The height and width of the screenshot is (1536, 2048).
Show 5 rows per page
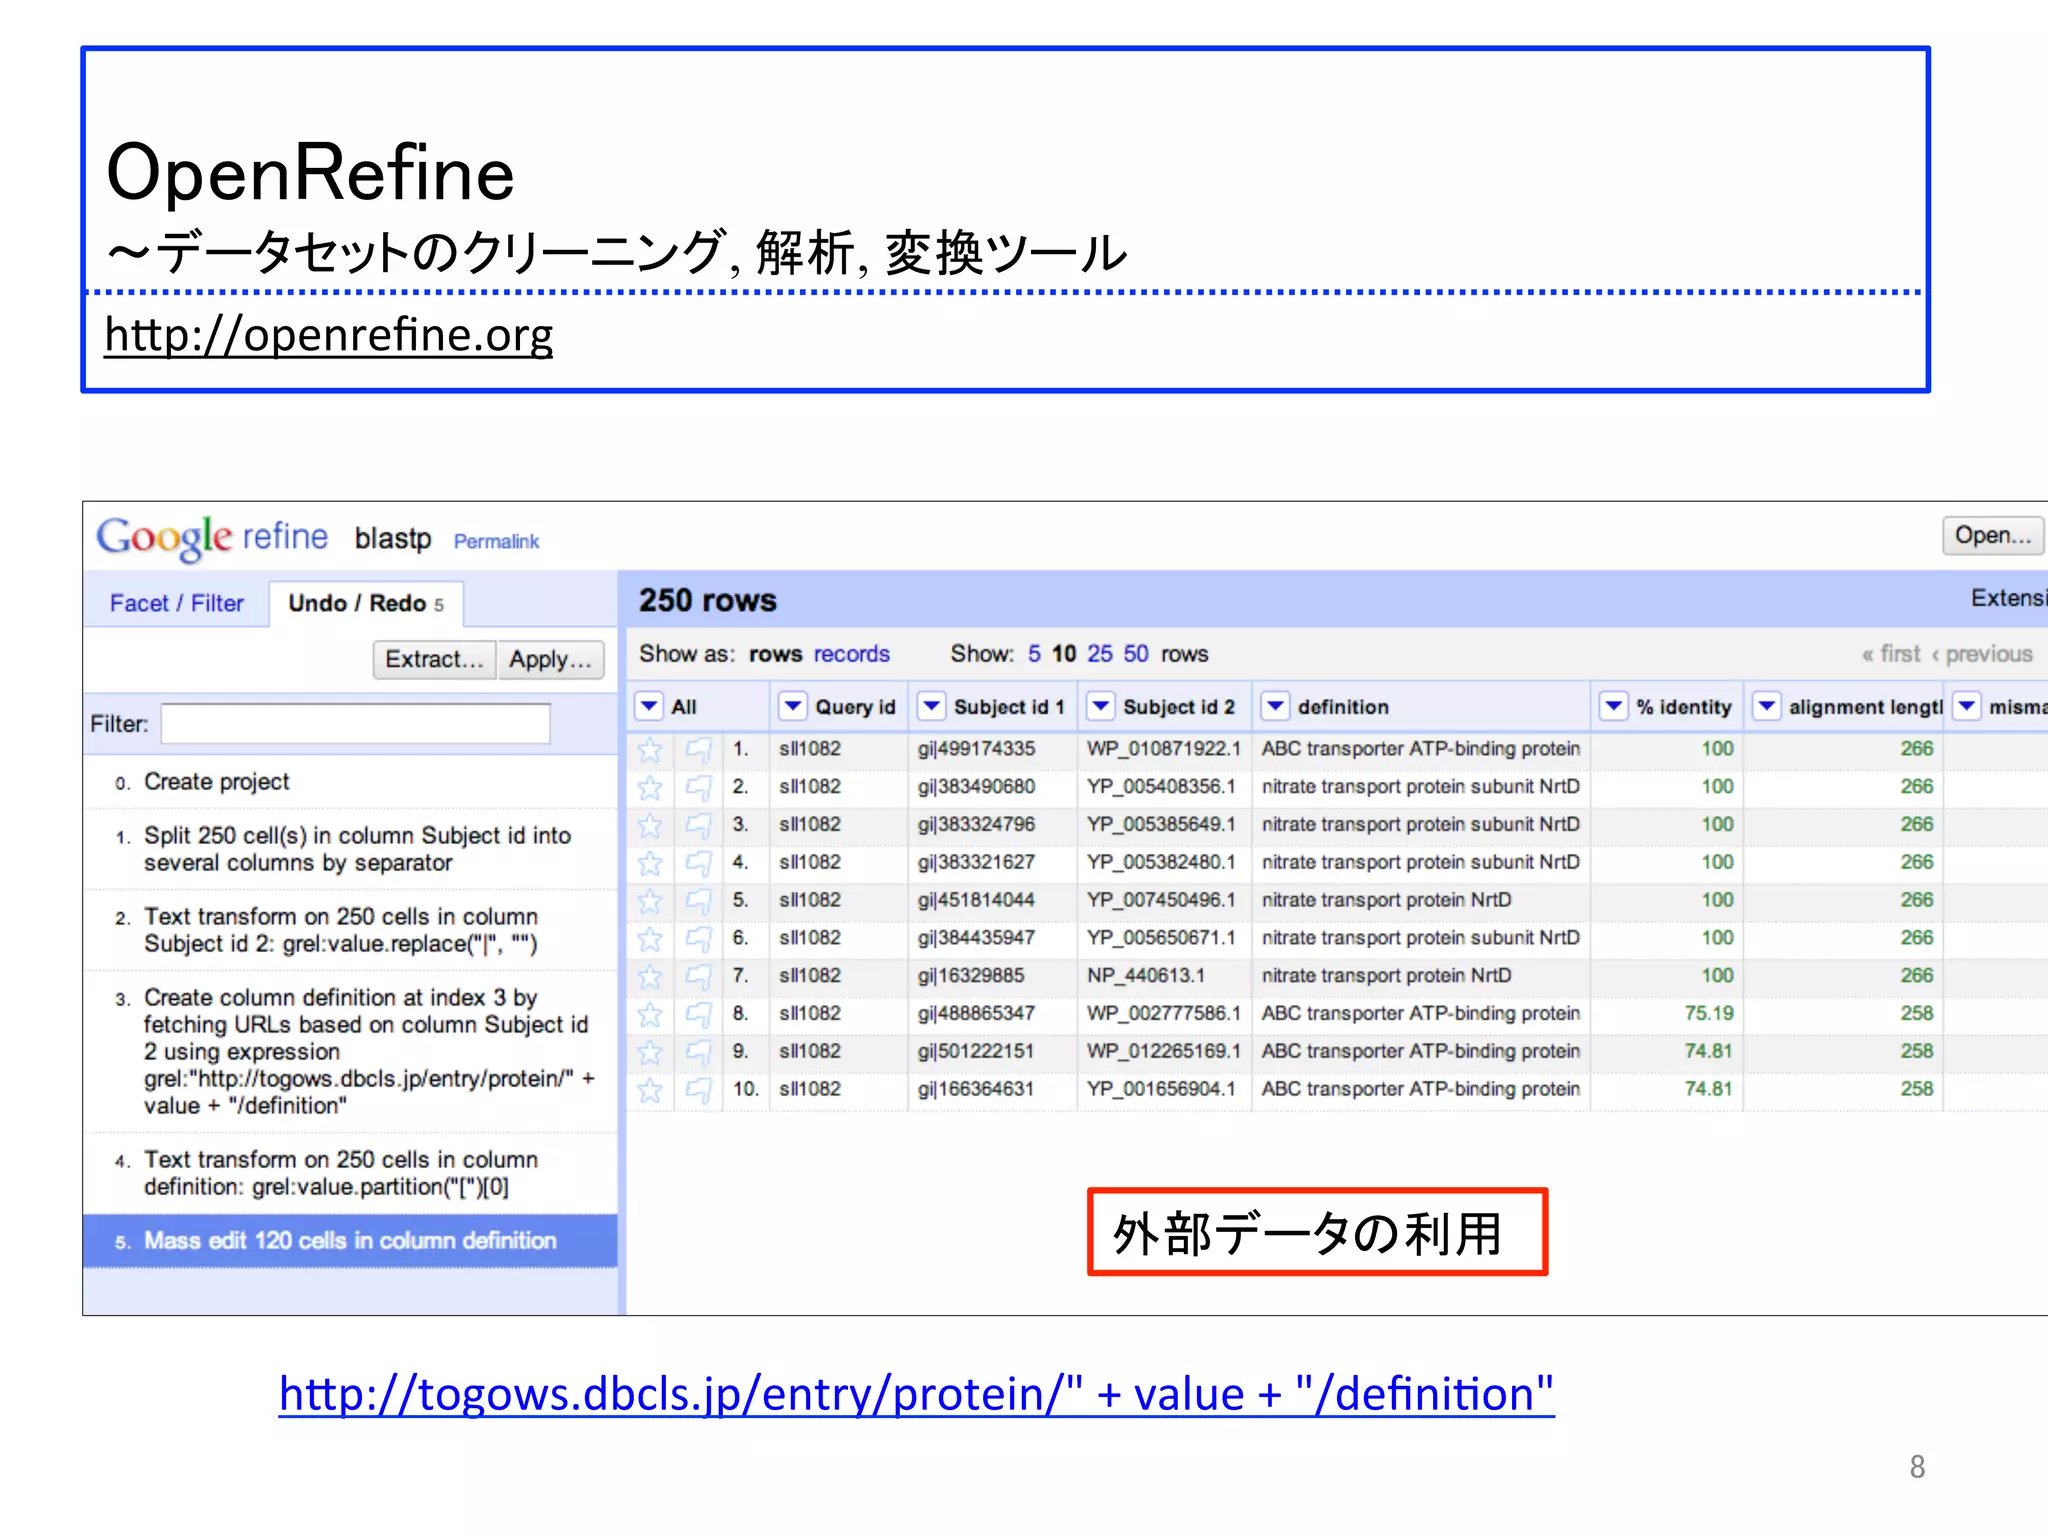(x=1034, y=654)
